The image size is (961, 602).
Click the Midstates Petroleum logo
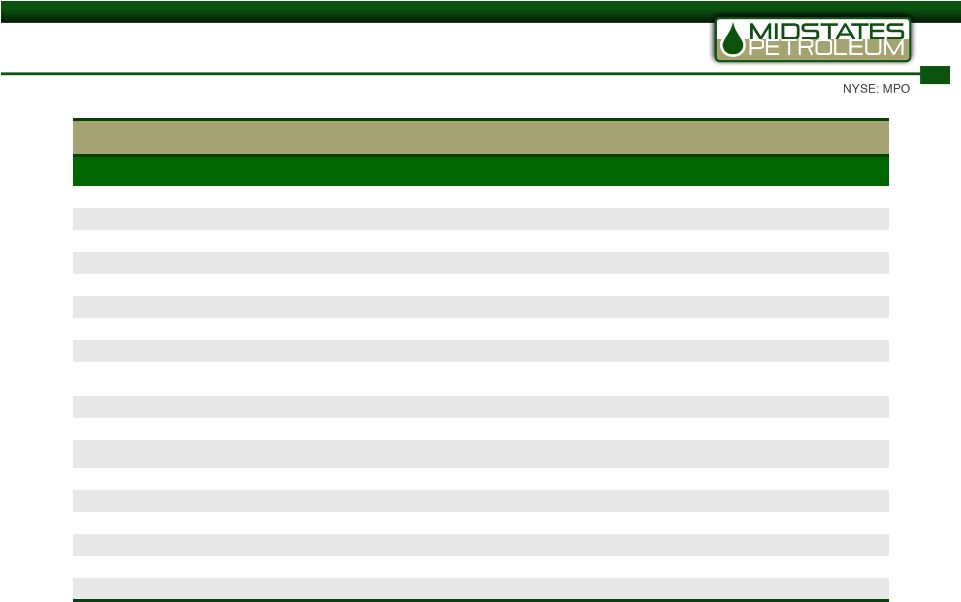[813, 40]
